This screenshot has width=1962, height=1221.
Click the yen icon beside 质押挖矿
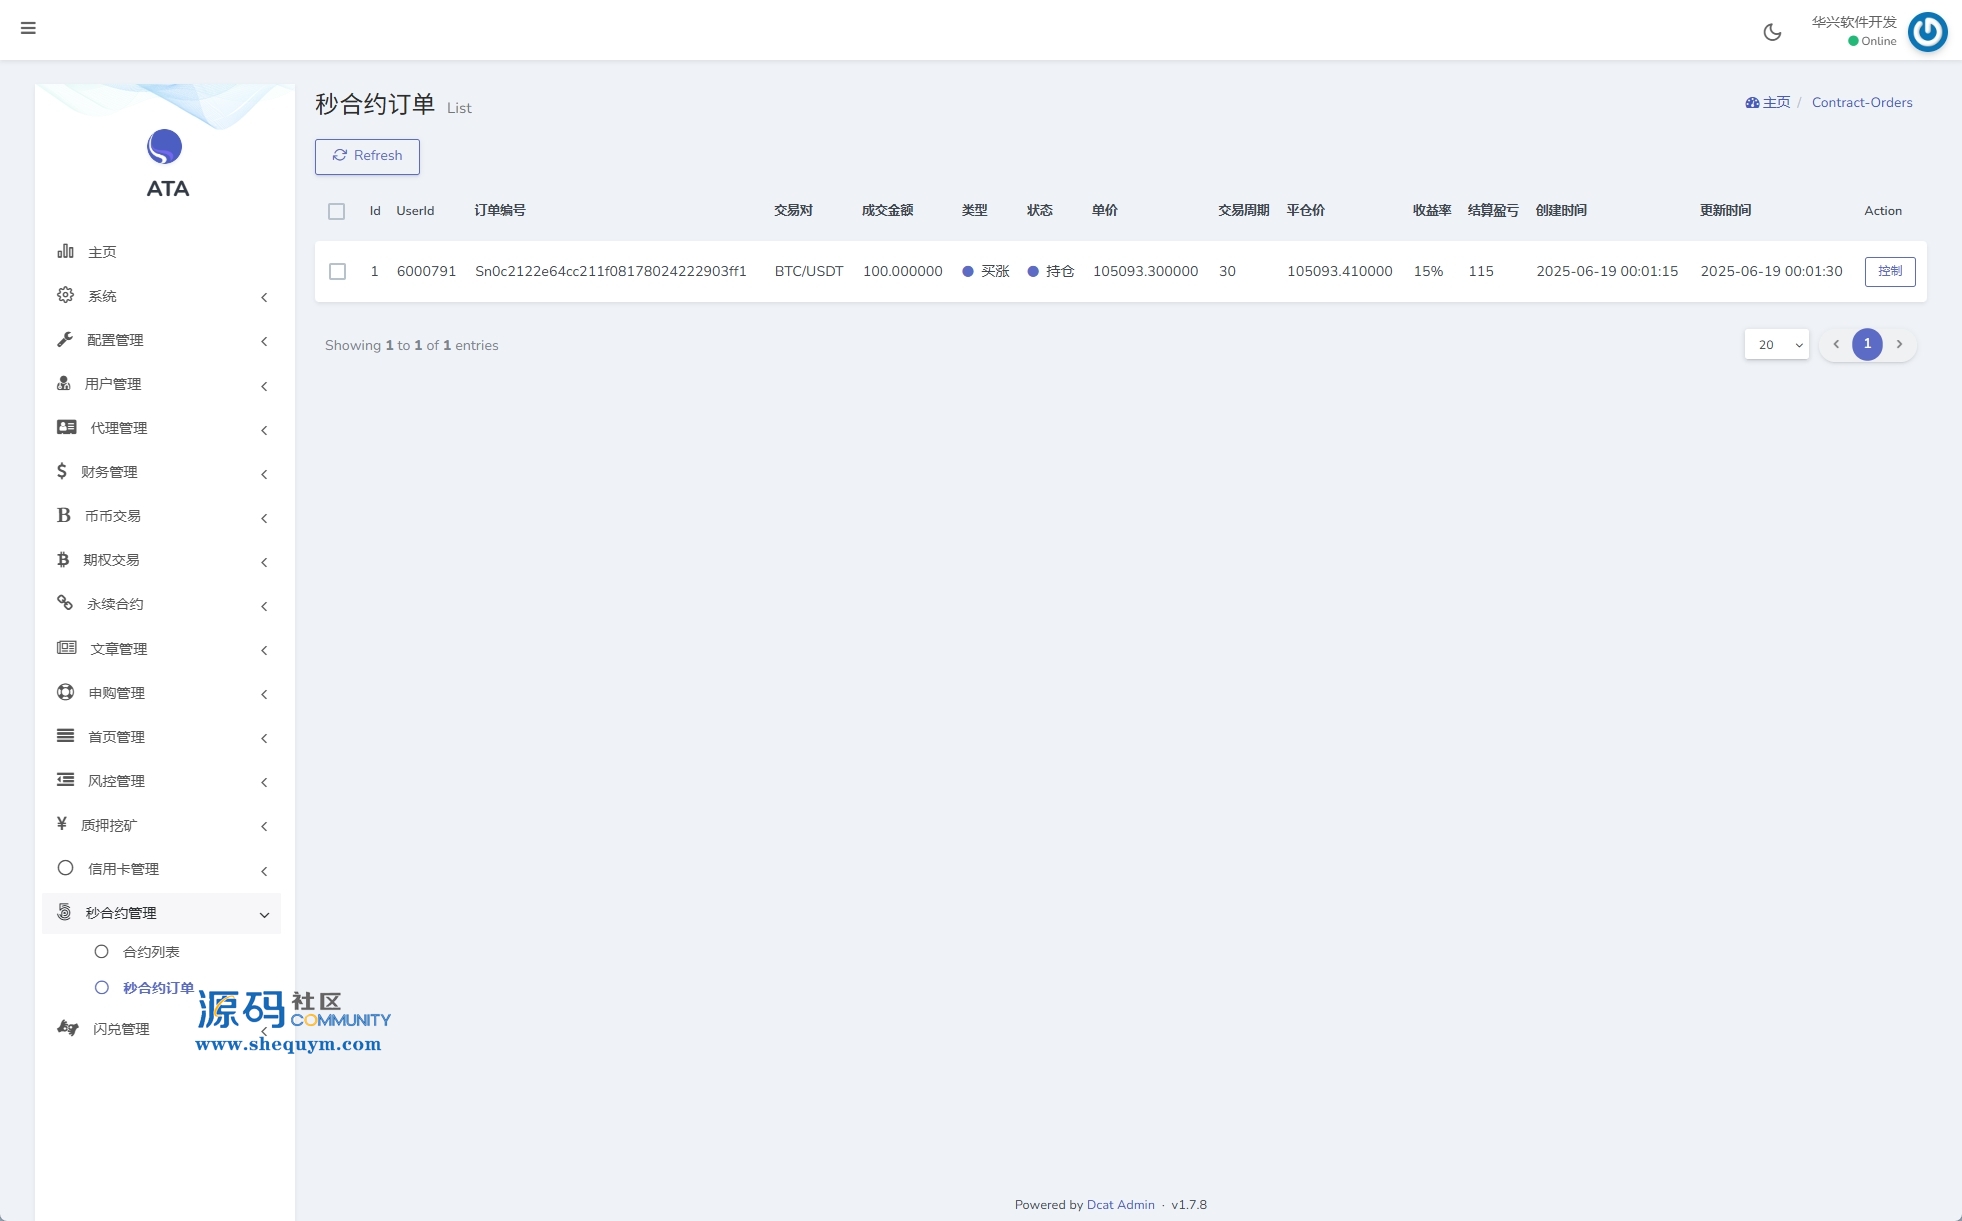(62, 824)
